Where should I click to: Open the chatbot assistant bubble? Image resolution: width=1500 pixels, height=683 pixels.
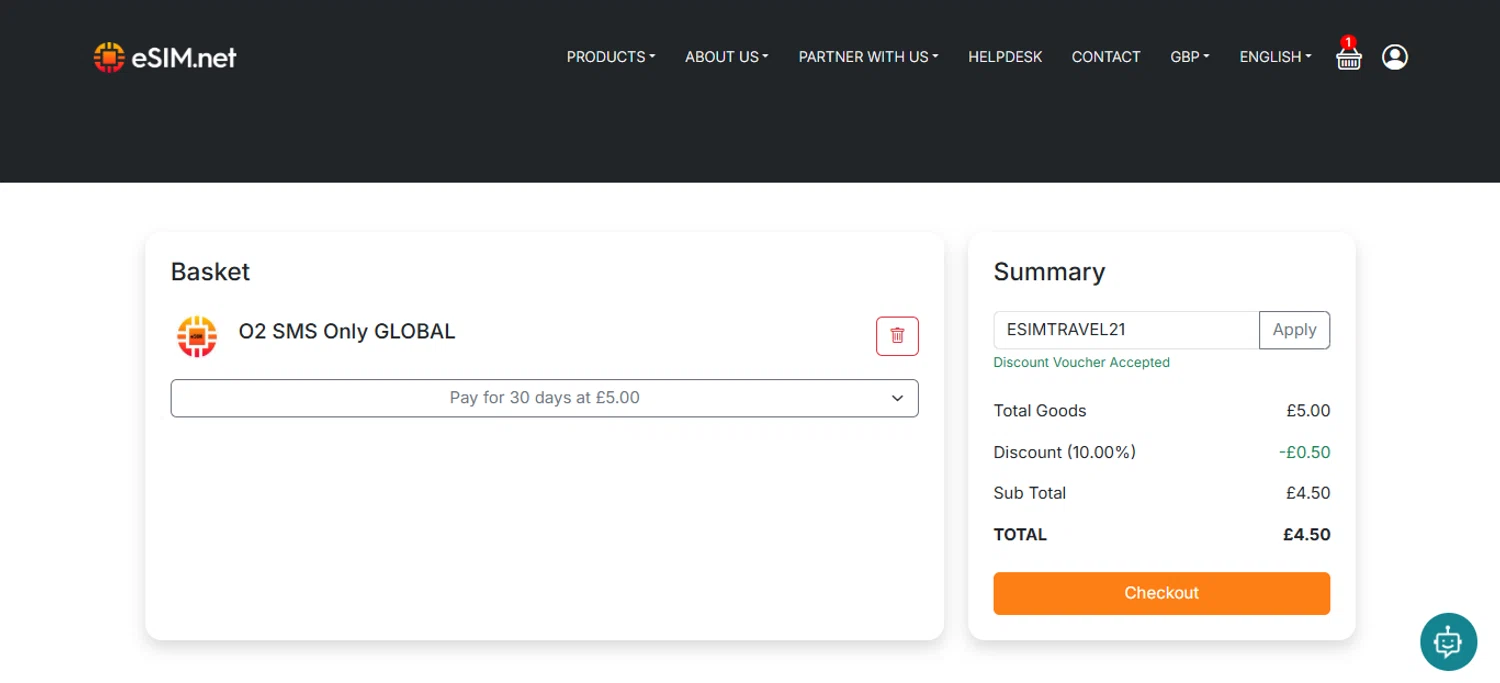(x=1448, y=641)
